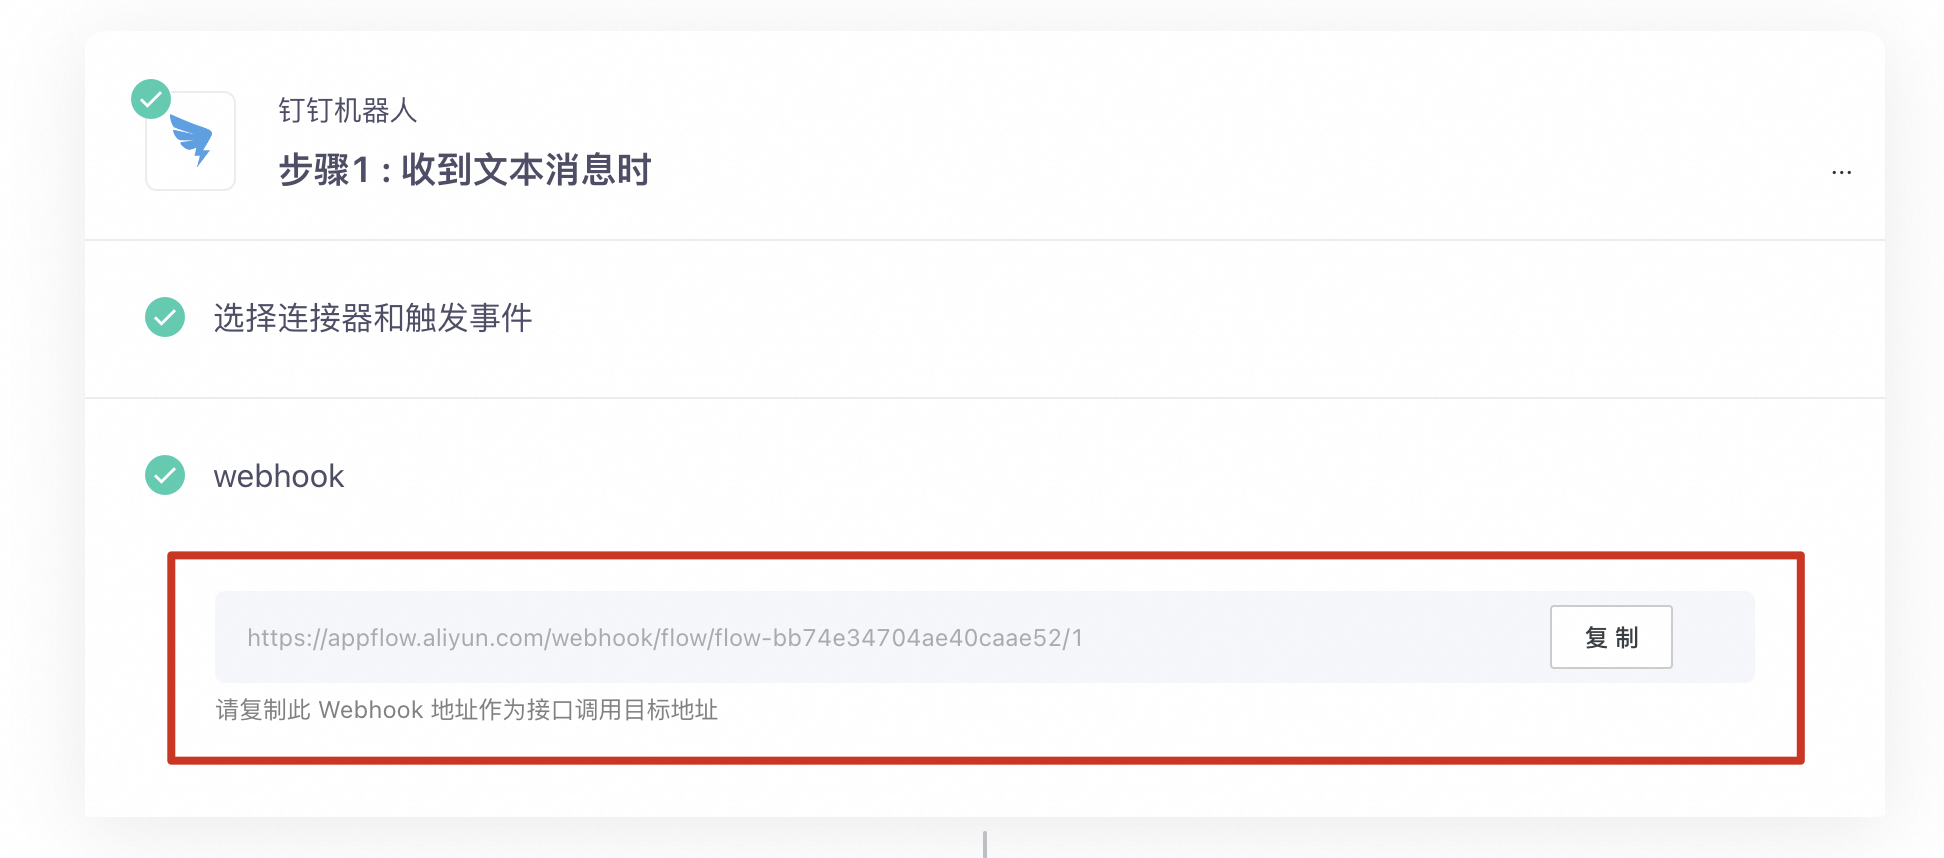Screen dimensions: 1944x858
Task: Open the three-dot more options menu
Action: [x=1841, y=172]
